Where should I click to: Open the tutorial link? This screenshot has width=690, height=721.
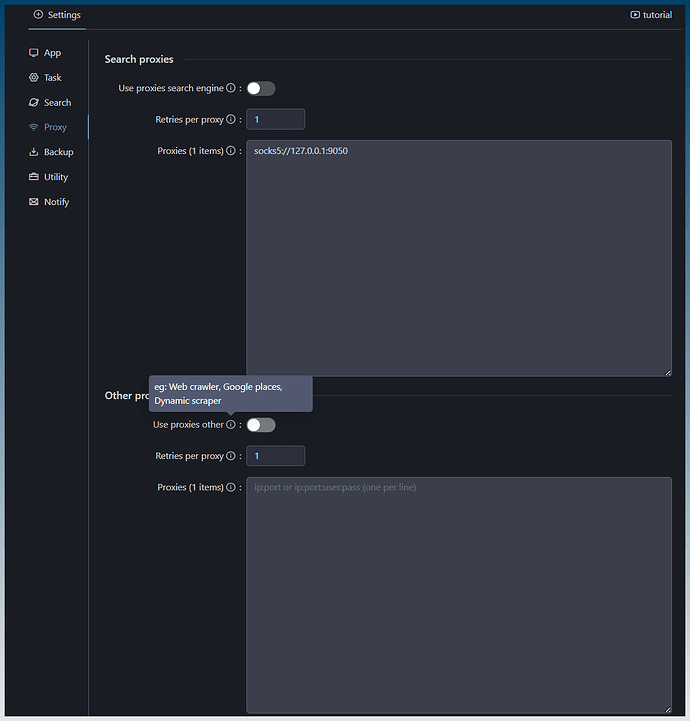click(x=651, y=15)
